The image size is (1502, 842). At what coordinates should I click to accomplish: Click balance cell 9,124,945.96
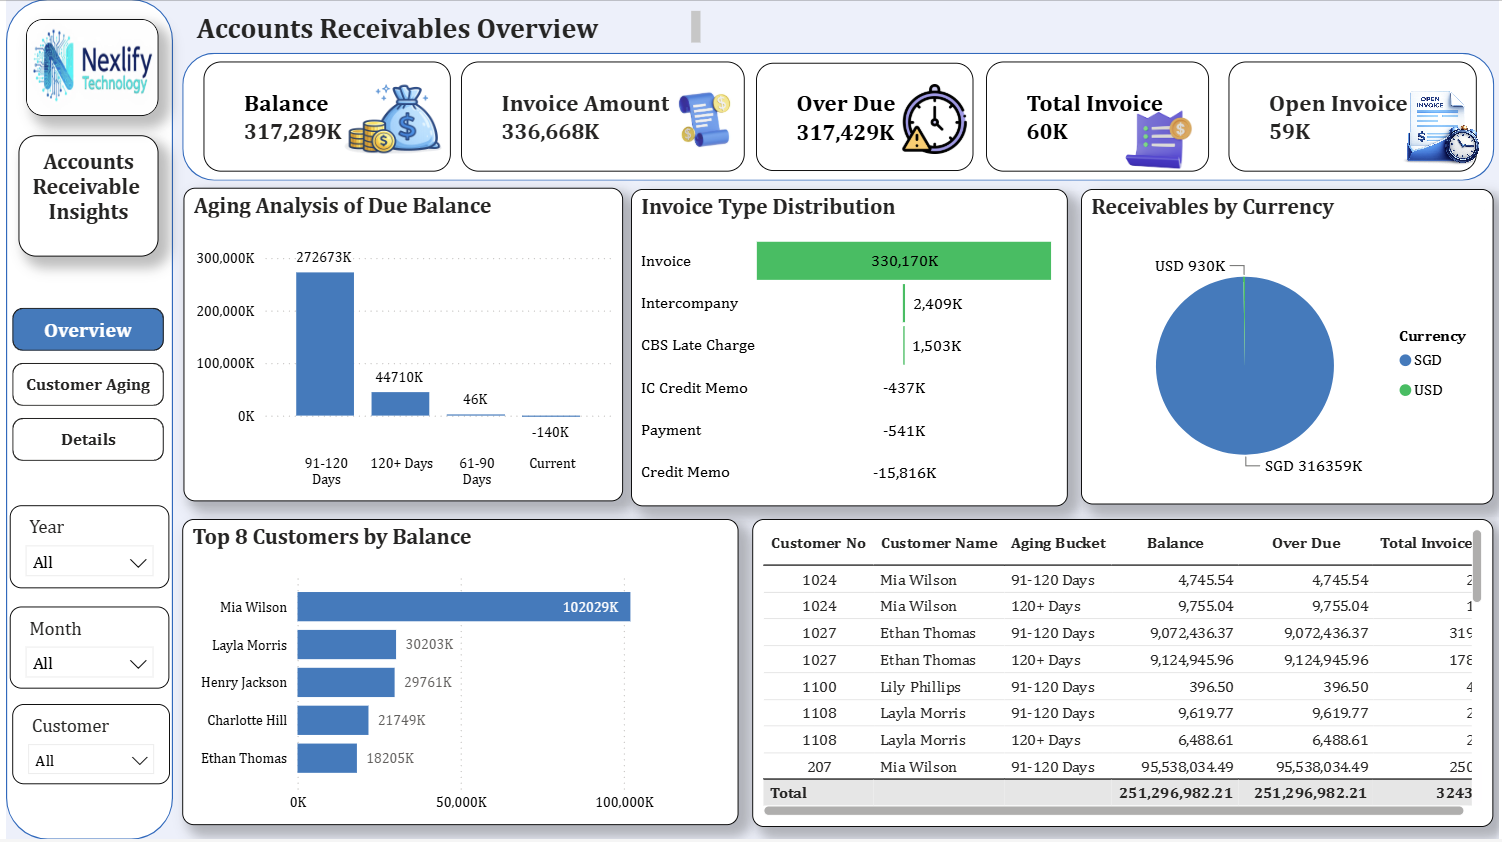pyautogui.click(x=1191, y=660)
